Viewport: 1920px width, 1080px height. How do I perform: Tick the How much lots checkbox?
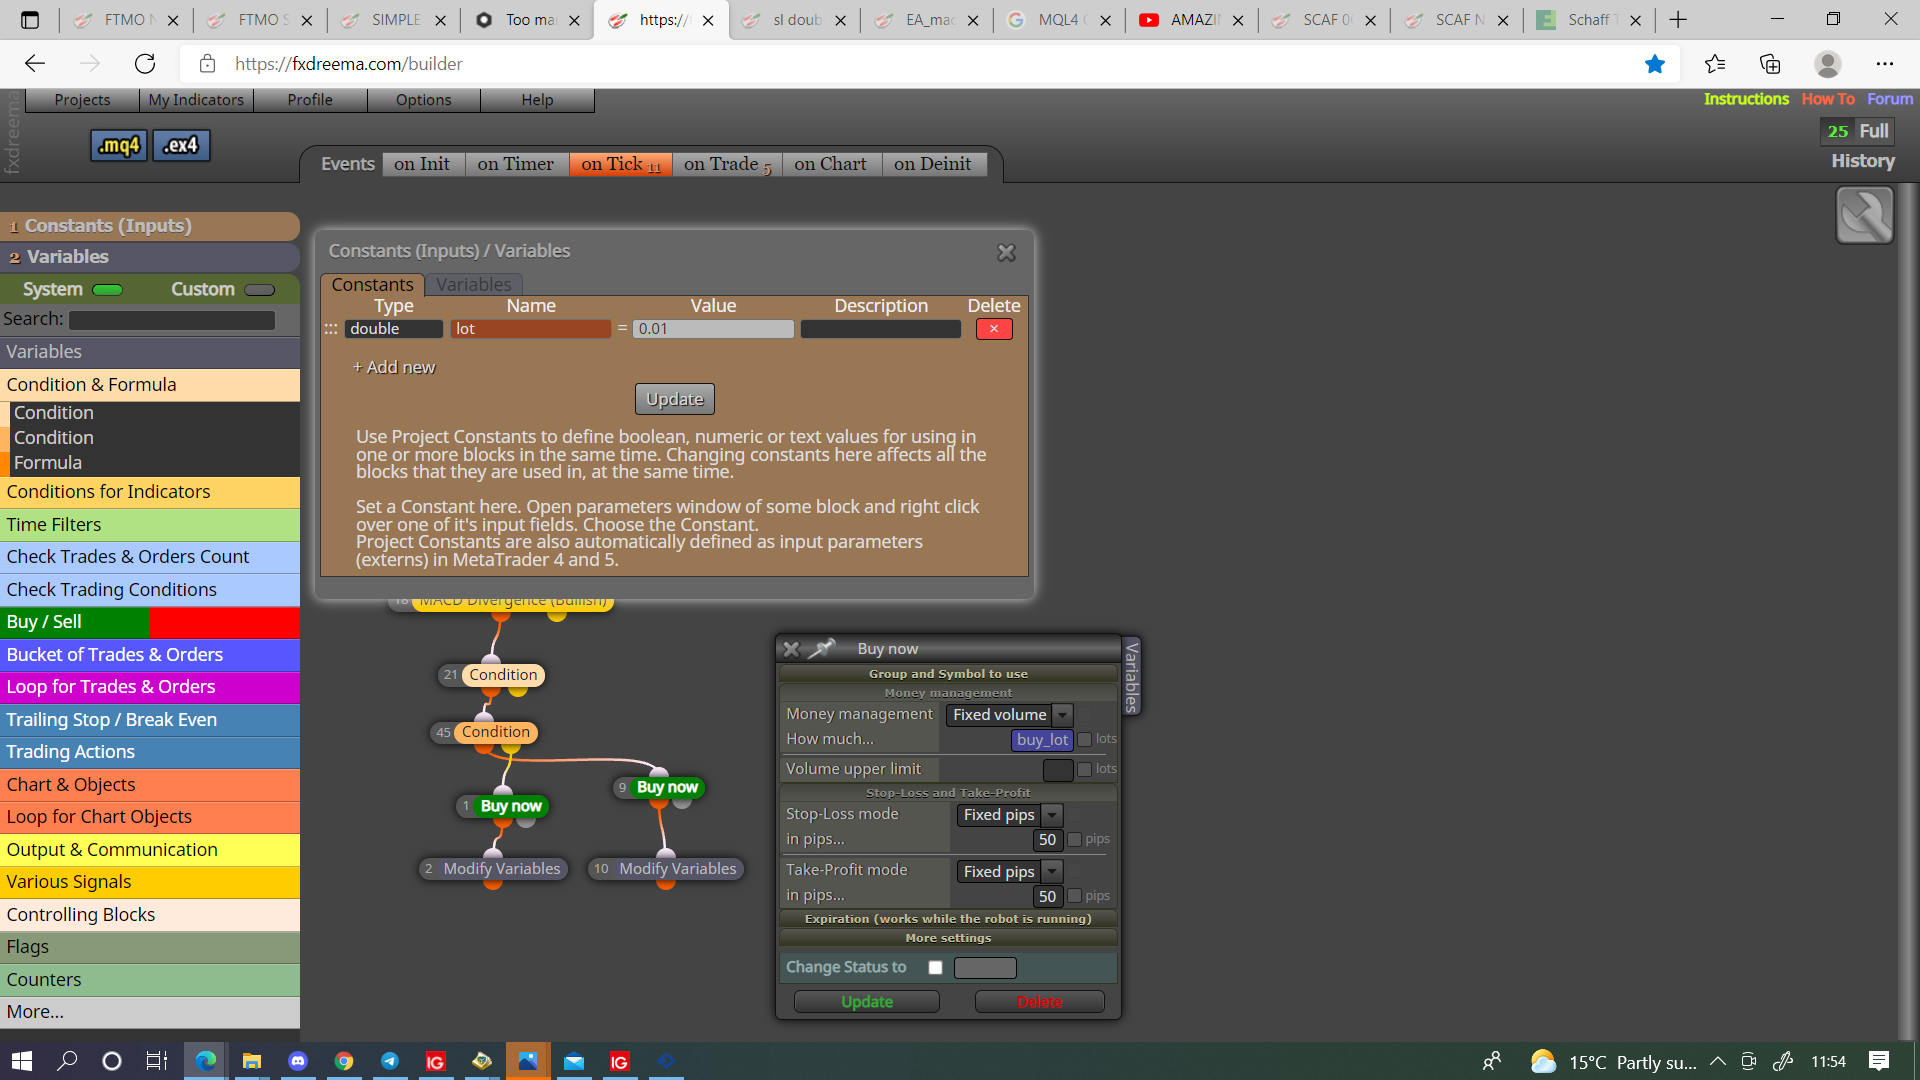[1084, 740]
